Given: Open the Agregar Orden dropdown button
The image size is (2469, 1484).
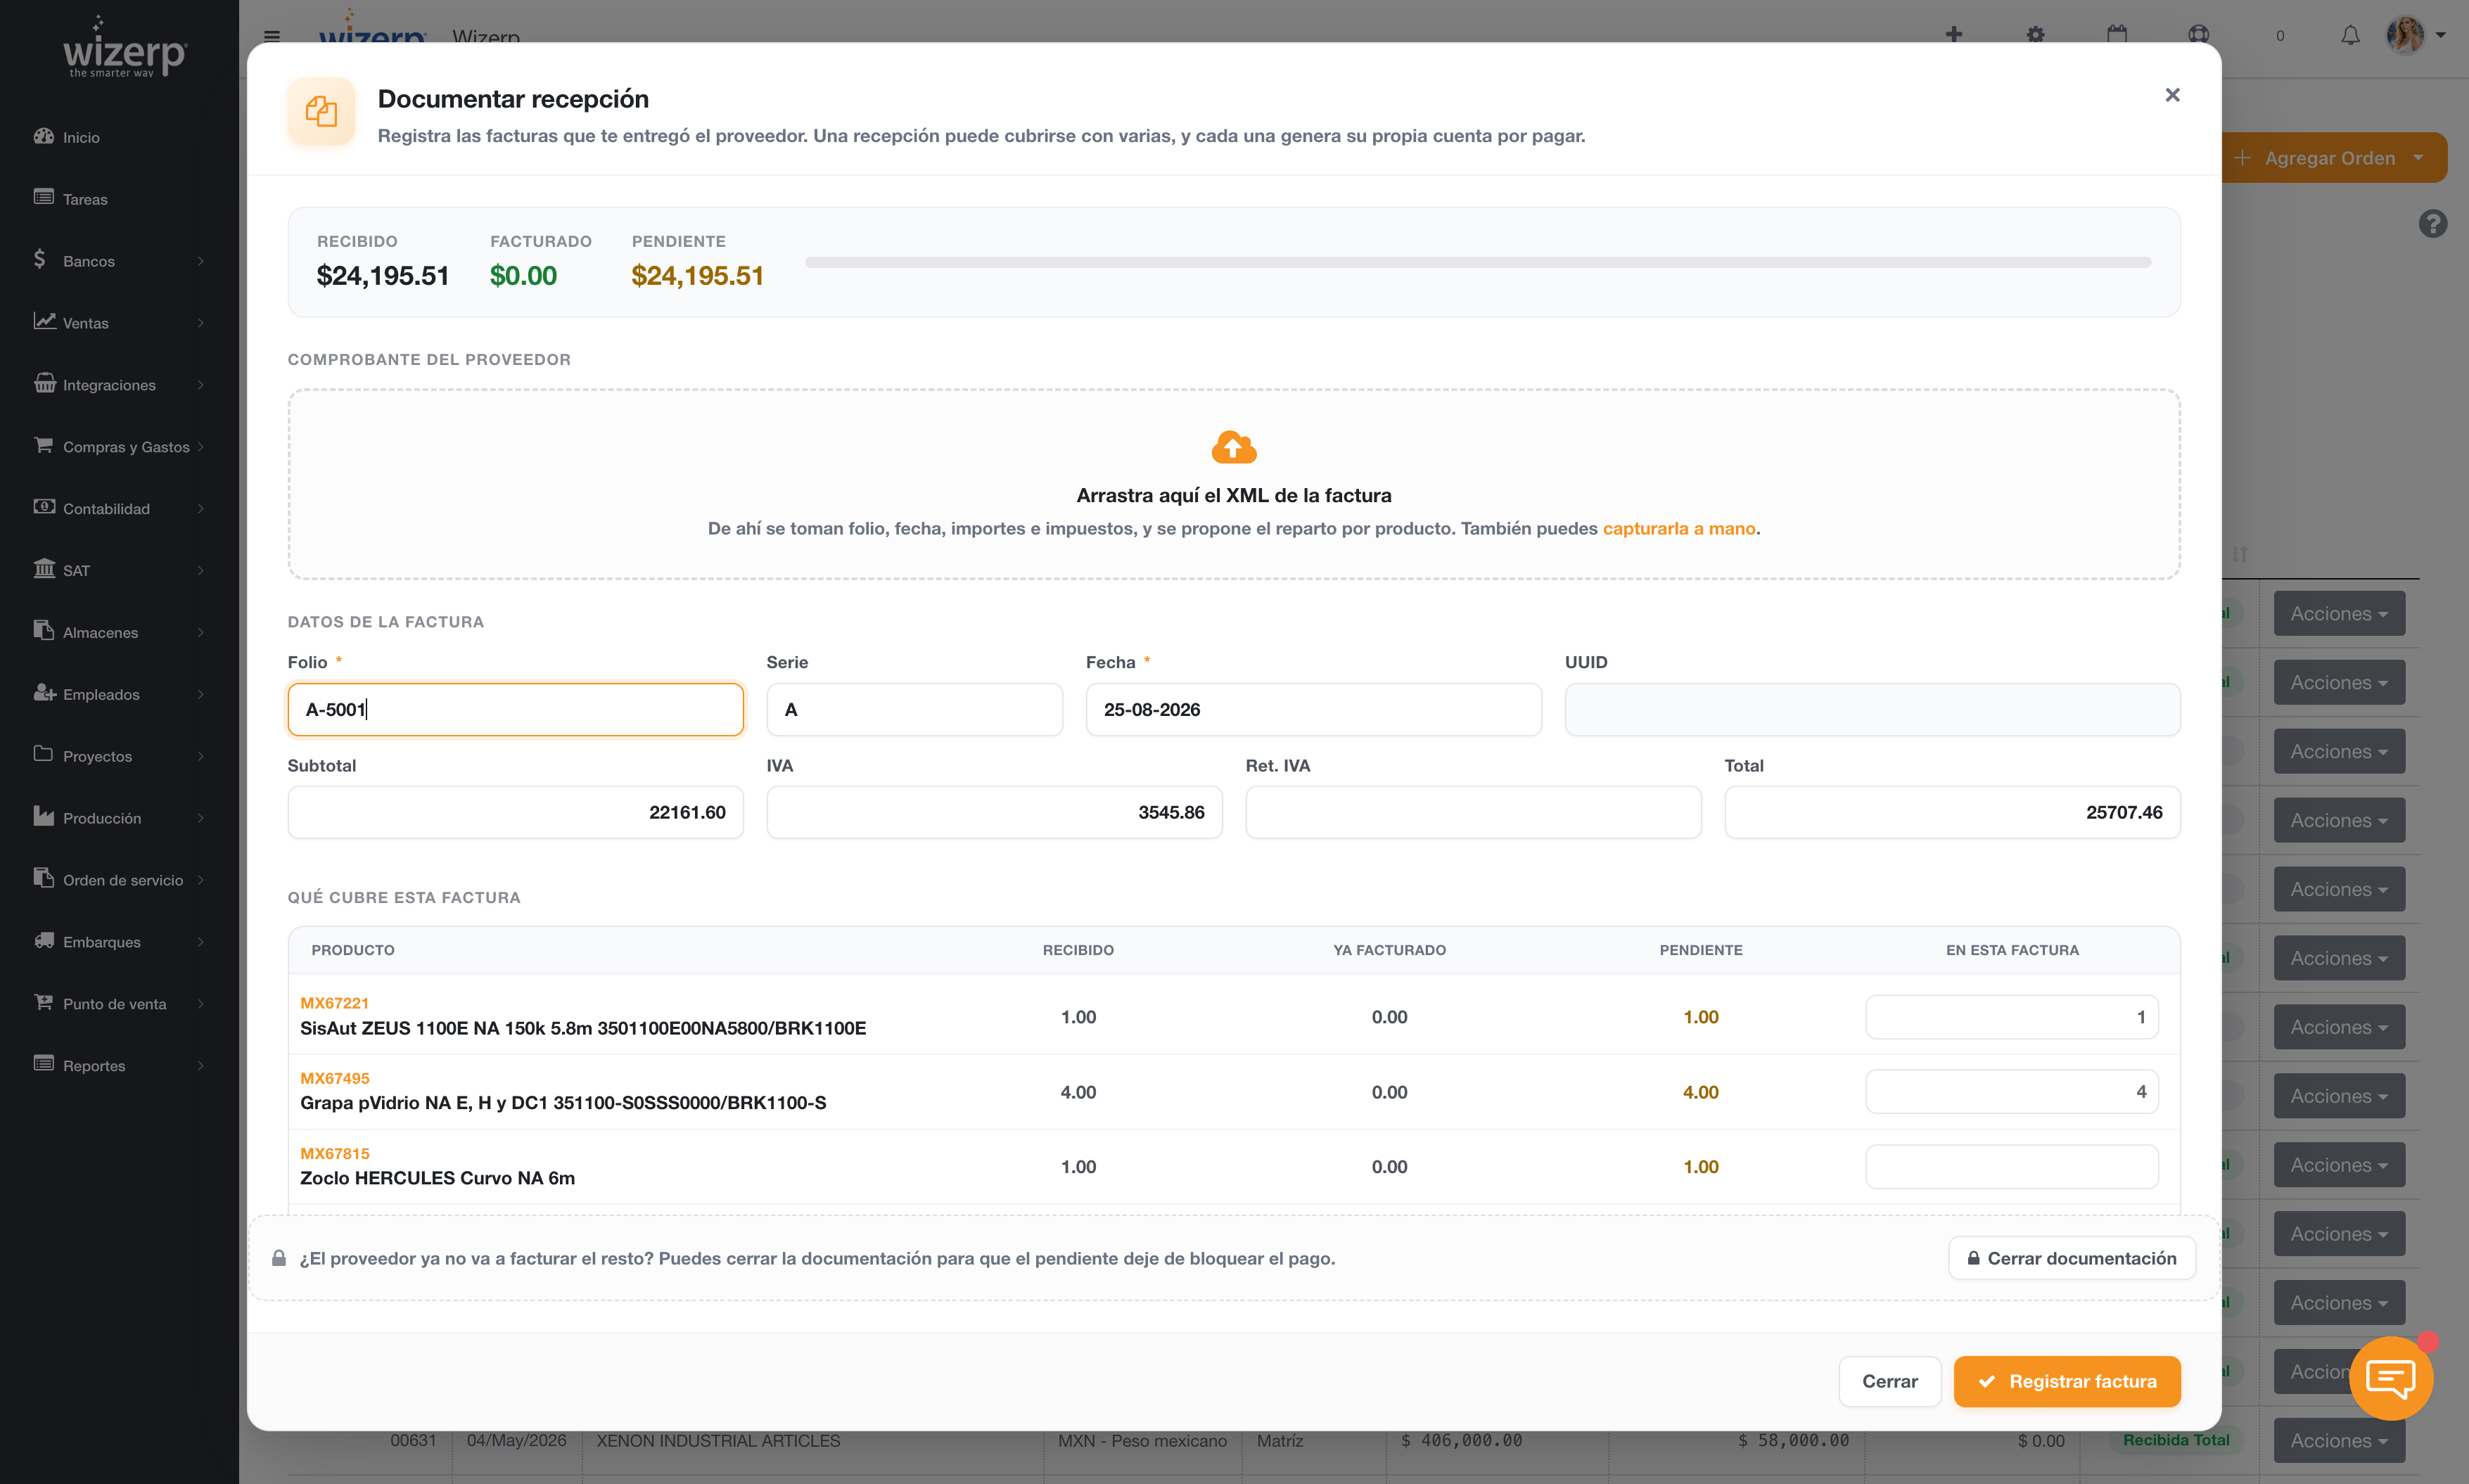Looking at the screenshot, I should pos(2334,158).
